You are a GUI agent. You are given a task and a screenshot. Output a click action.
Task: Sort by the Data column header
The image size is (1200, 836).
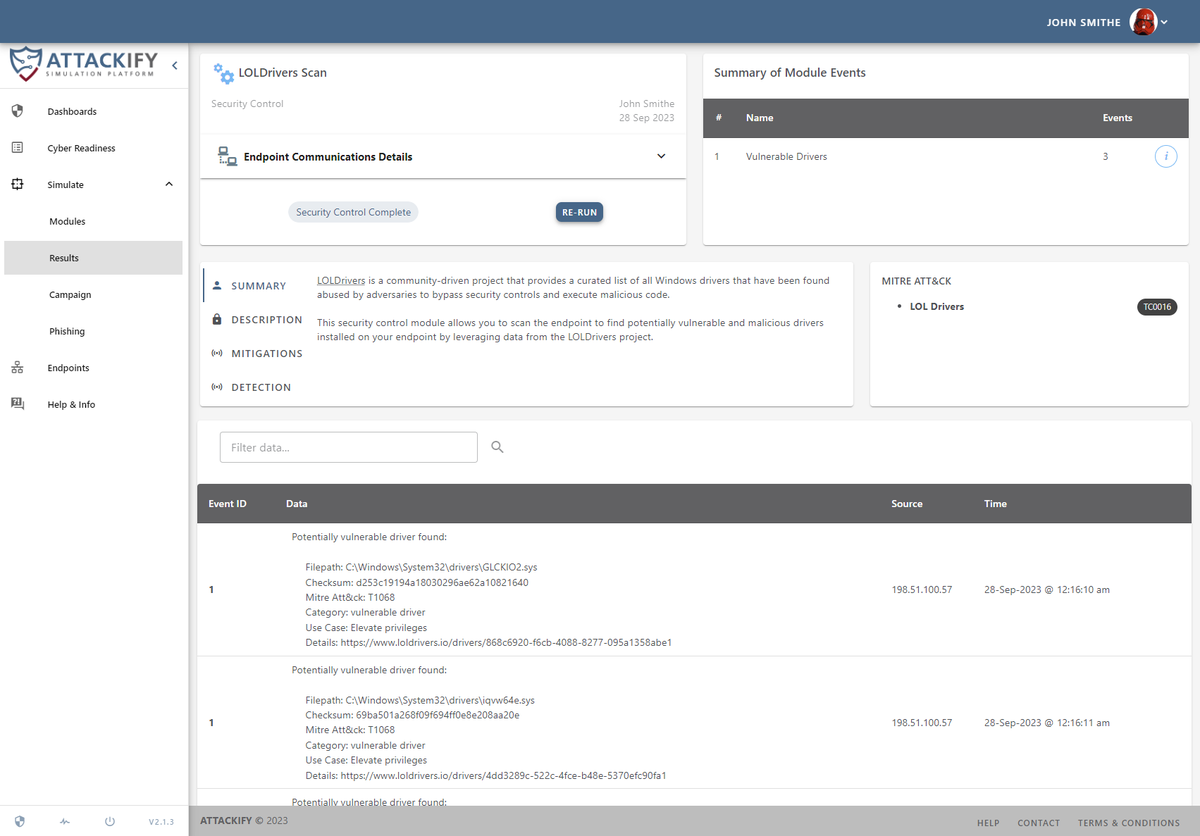point(296,504)
